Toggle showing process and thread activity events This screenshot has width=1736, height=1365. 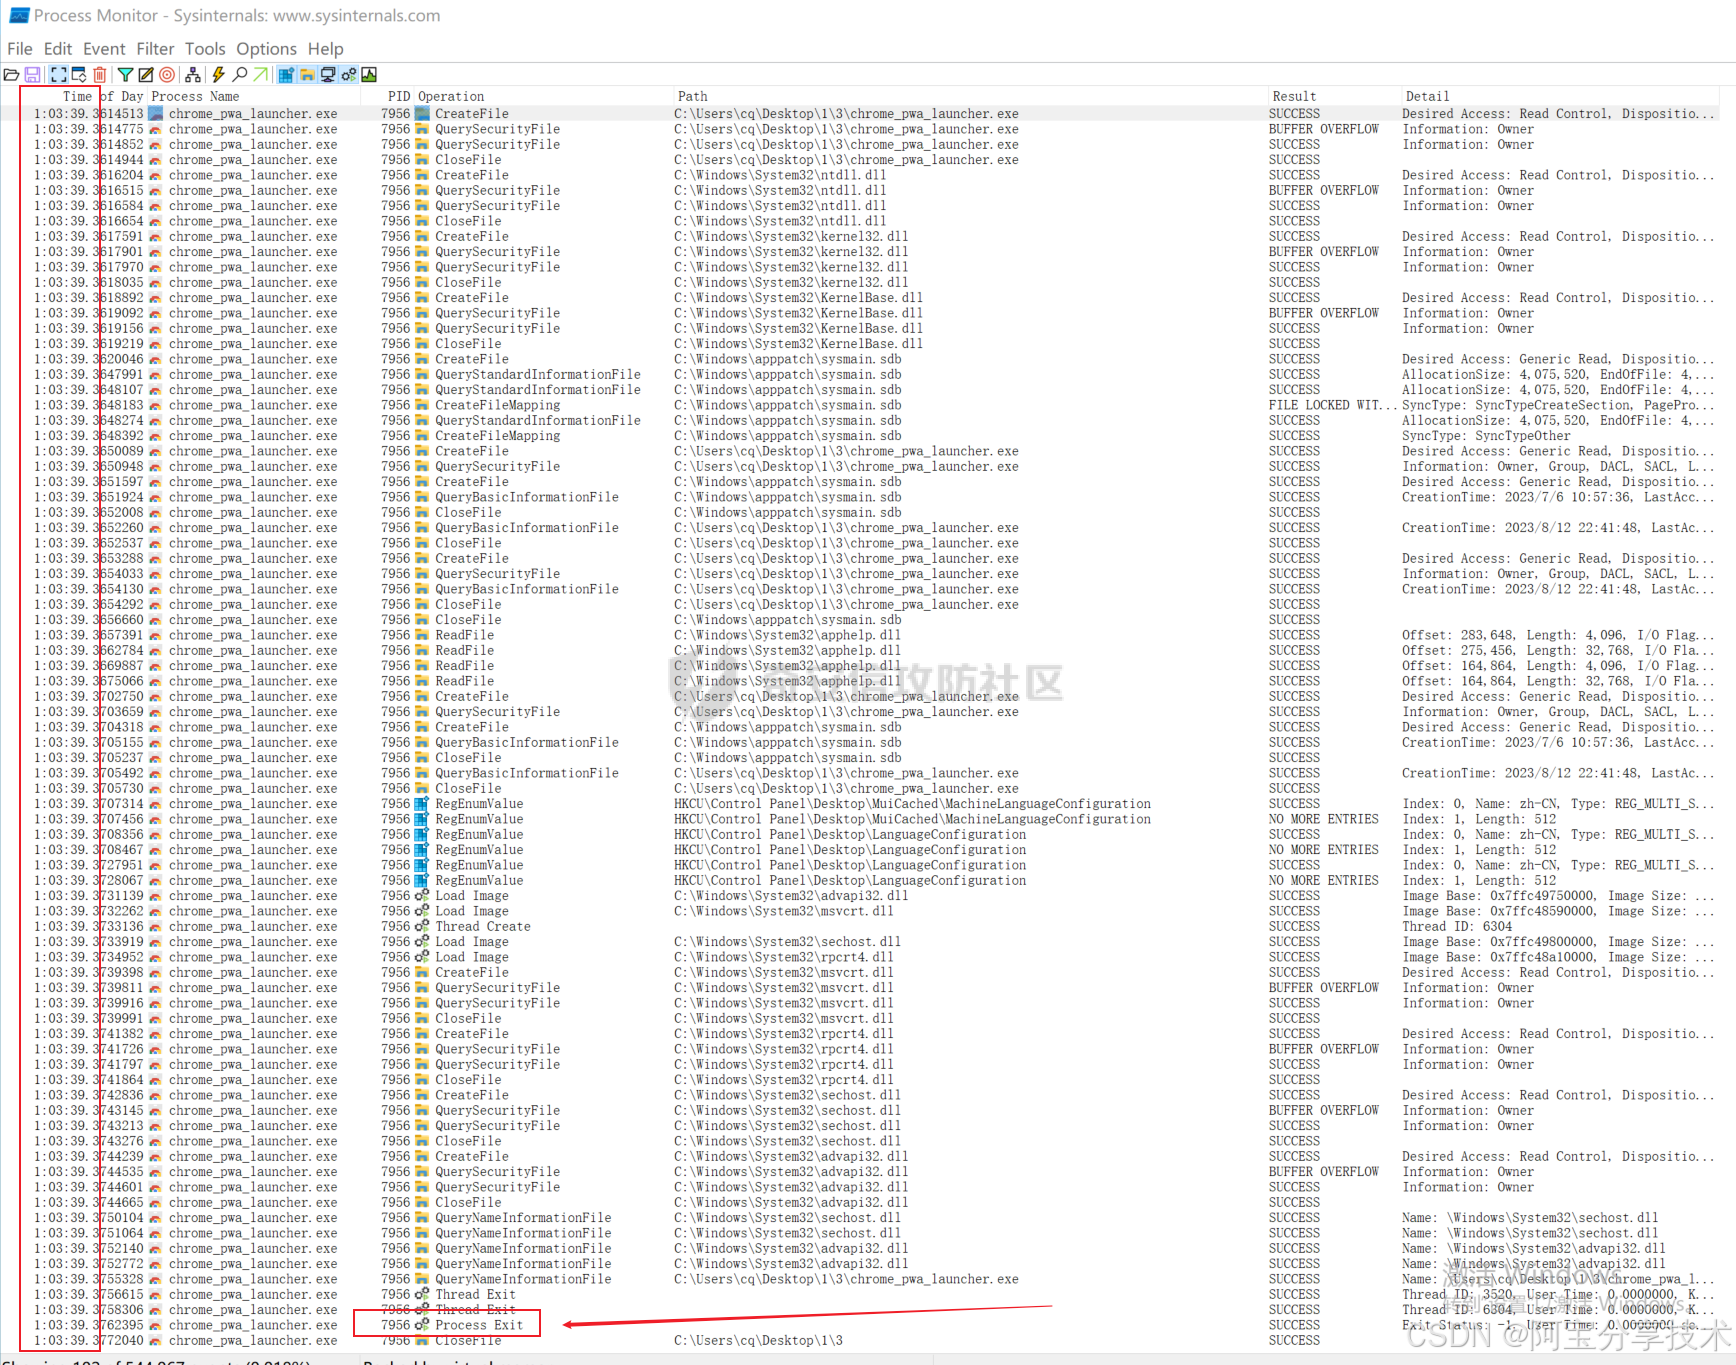[x=348, y=75]
